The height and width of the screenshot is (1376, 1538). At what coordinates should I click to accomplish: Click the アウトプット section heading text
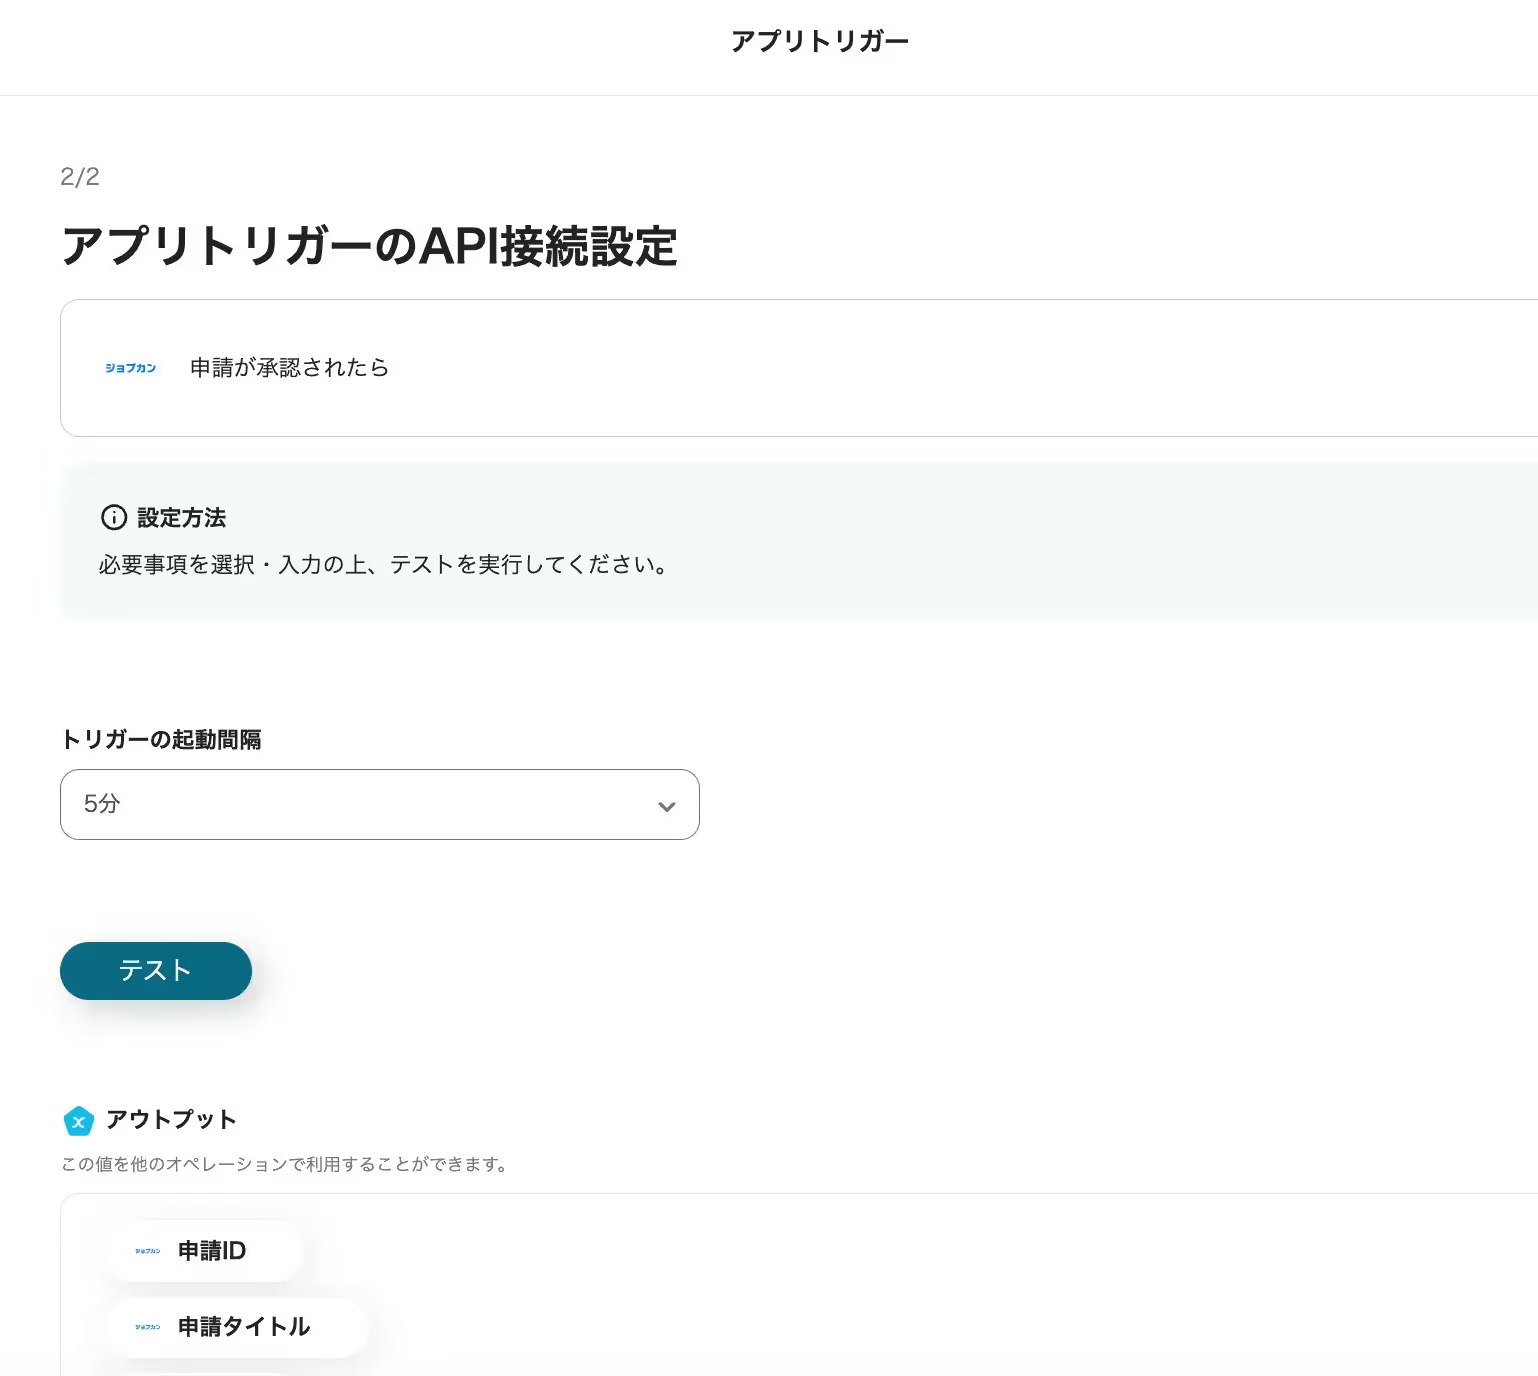pos(171,1120)
